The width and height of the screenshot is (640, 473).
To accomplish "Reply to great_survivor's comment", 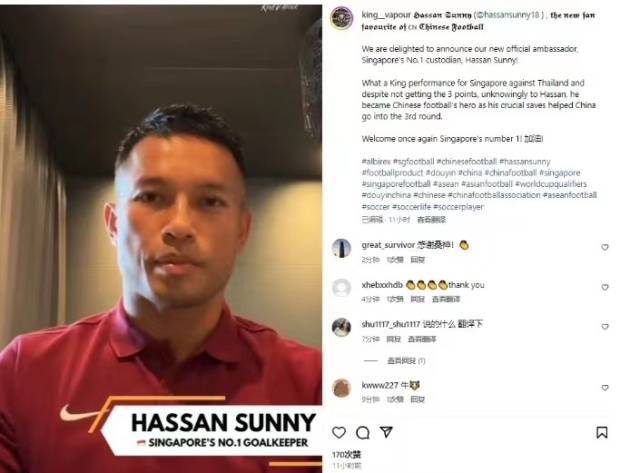I will (418, 260).
